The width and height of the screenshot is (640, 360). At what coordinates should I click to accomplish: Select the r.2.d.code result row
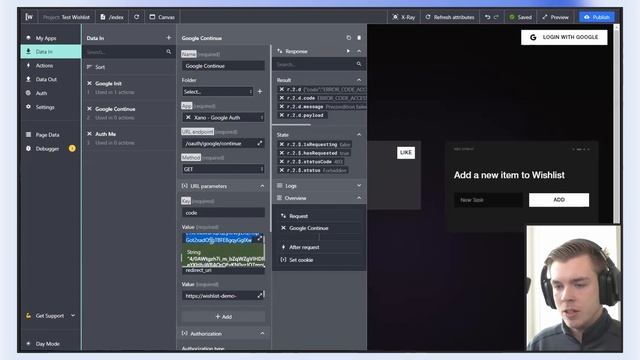(x=322, y=98)
